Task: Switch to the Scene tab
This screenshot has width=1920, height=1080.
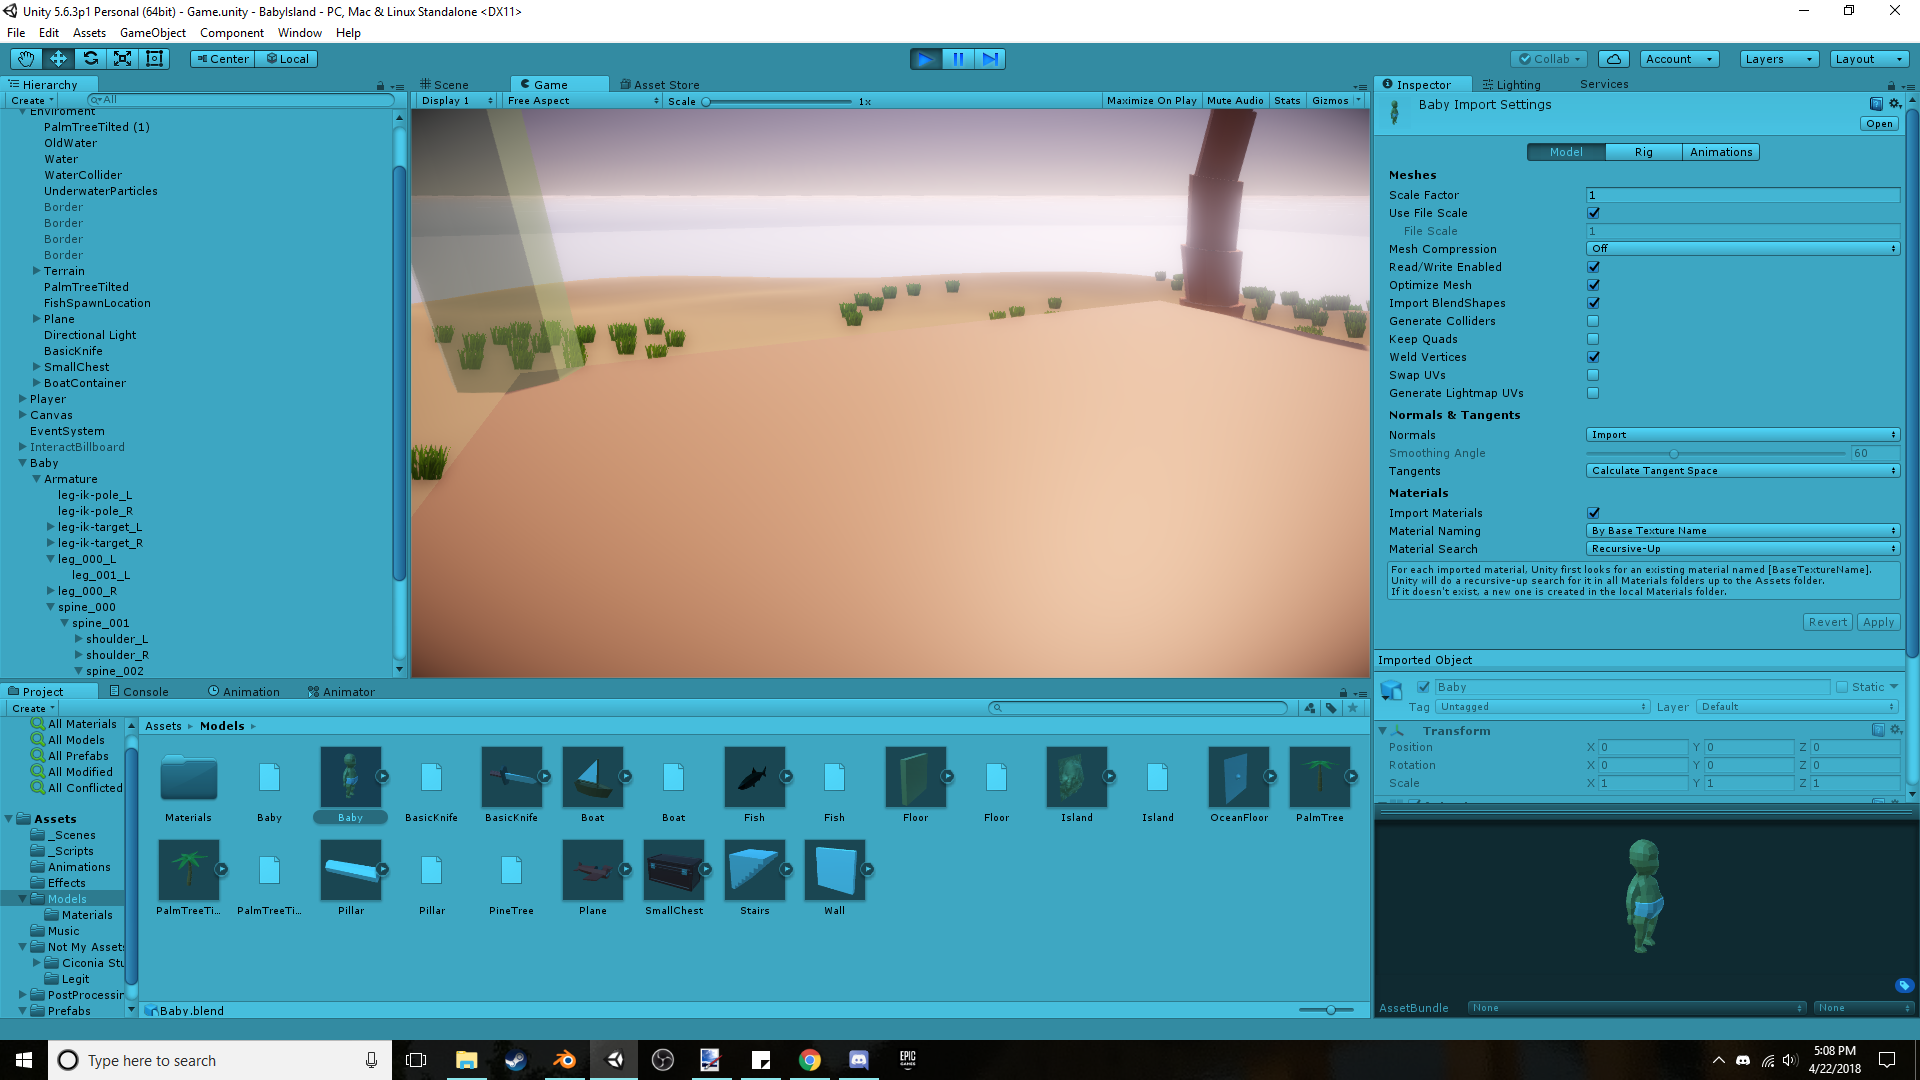Action: 445,85
